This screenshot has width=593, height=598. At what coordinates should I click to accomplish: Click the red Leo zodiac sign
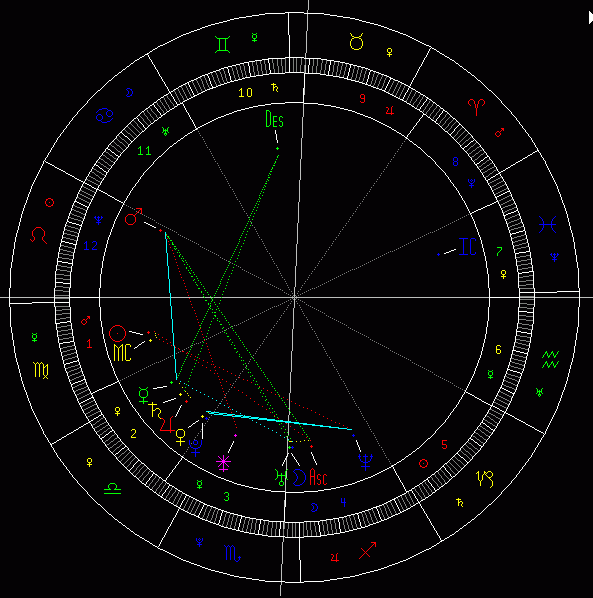39,235
